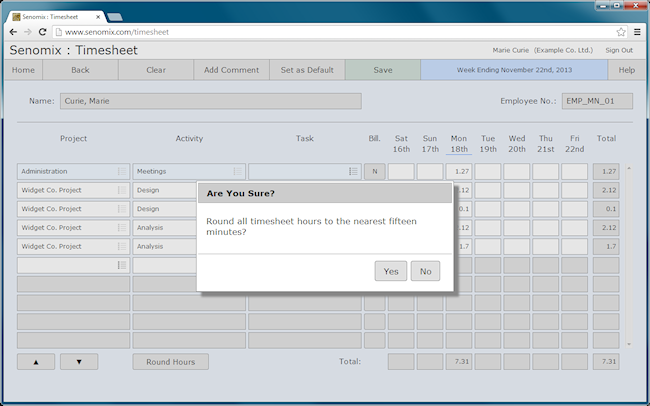Click the browser forward arrow

coord(28,32)
